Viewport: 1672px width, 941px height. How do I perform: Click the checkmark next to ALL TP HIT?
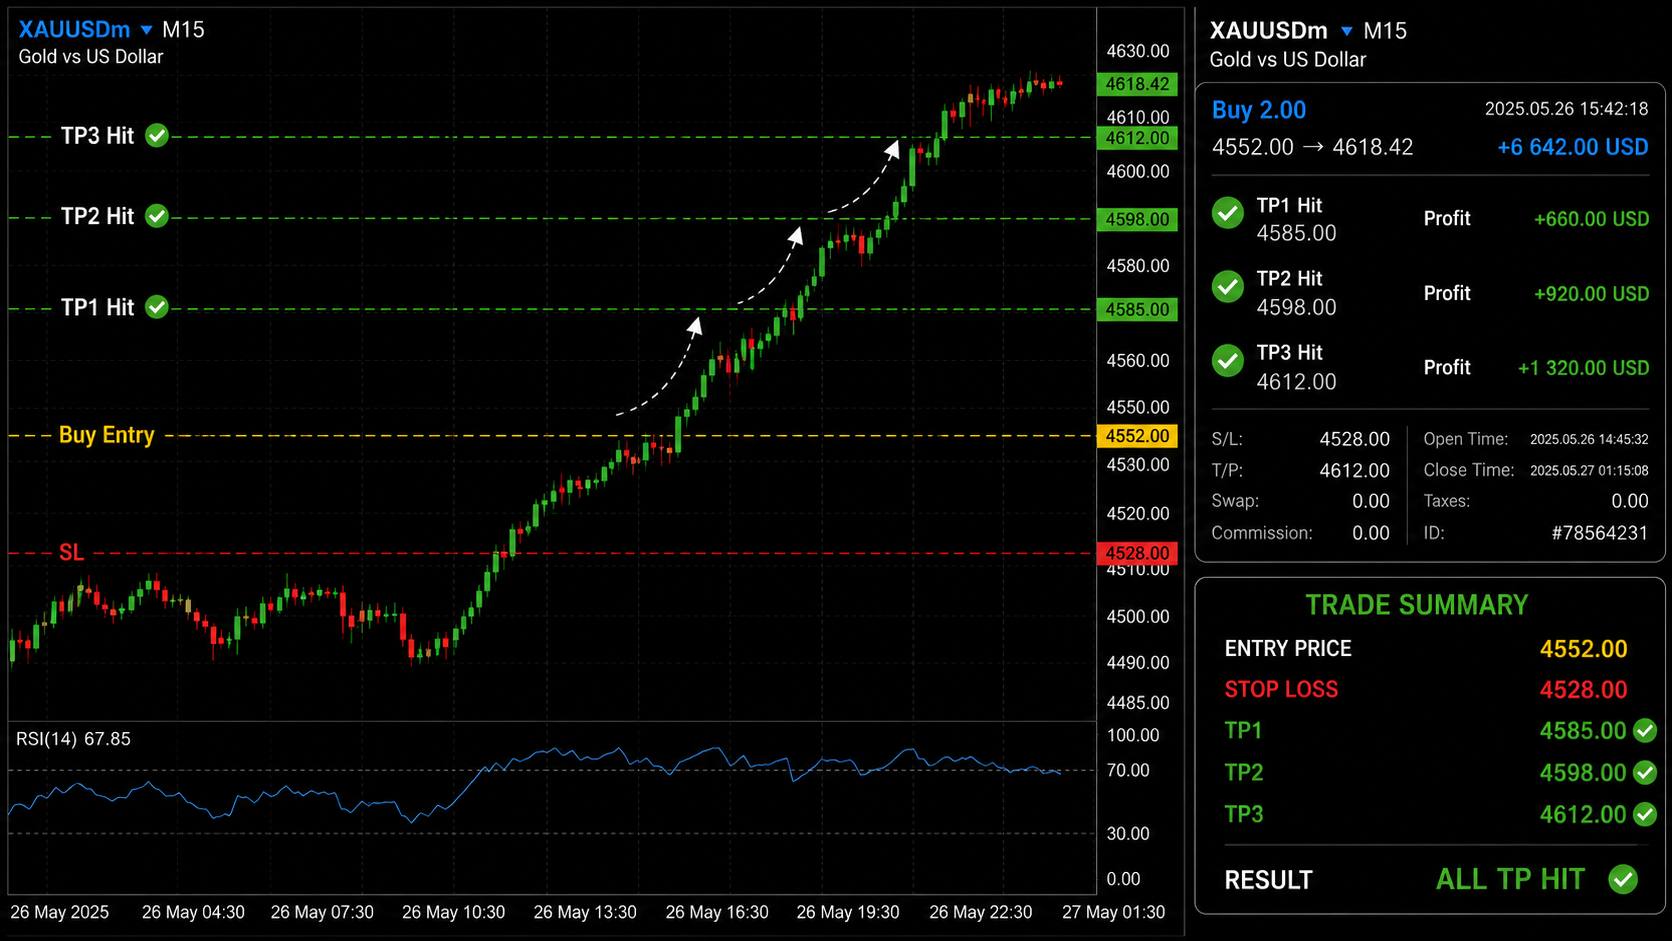pyautogui.click(x=1623, y=880)
